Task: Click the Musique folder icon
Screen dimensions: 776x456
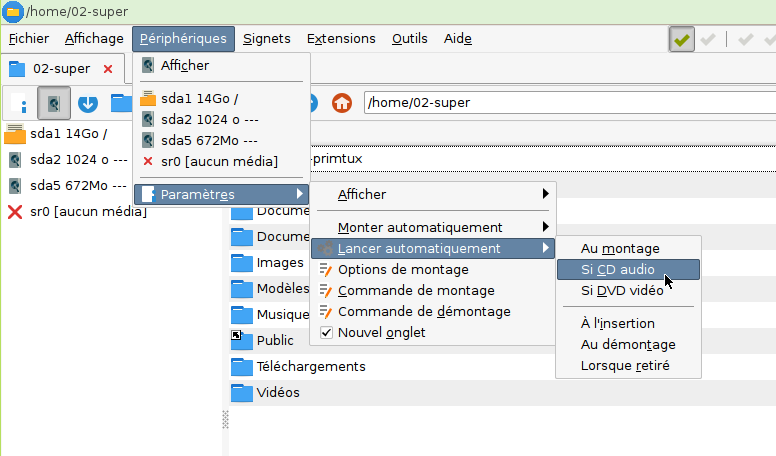Action: click(x=242, y=314)
